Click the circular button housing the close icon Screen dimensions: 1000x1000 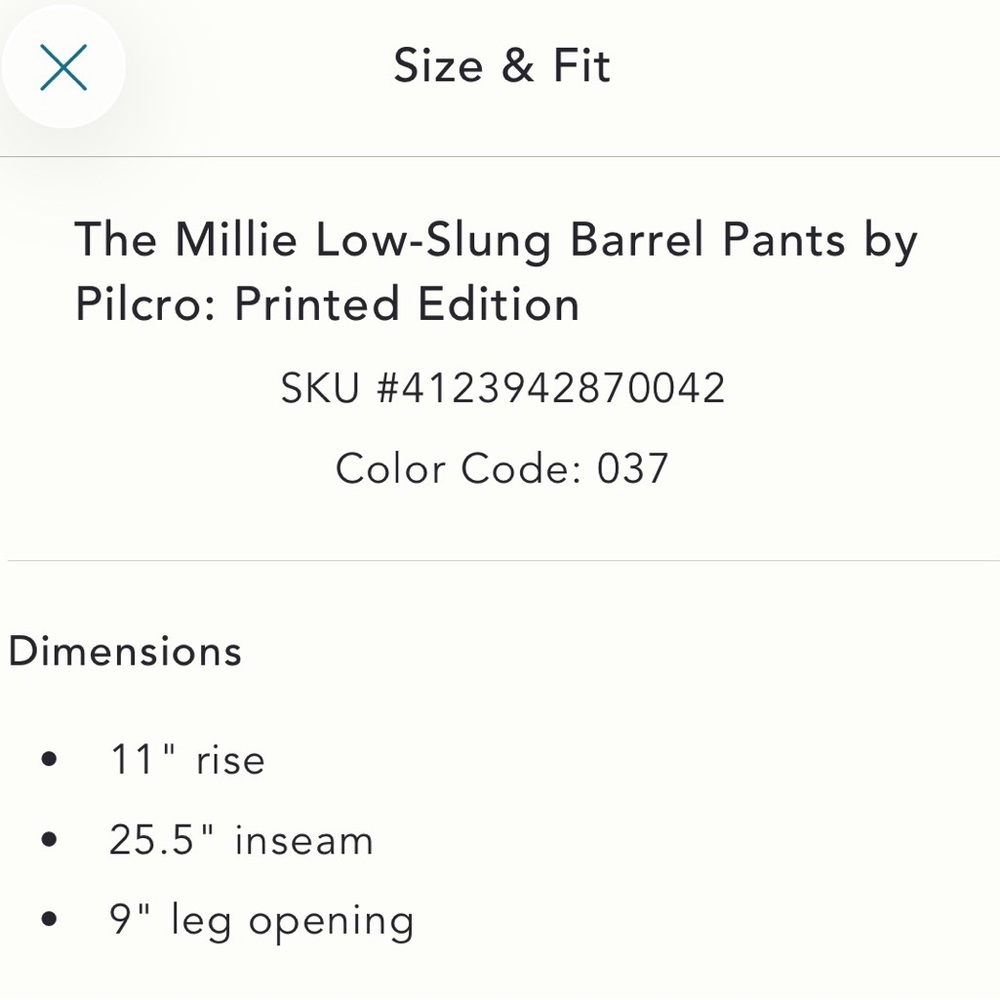[64, 66]
